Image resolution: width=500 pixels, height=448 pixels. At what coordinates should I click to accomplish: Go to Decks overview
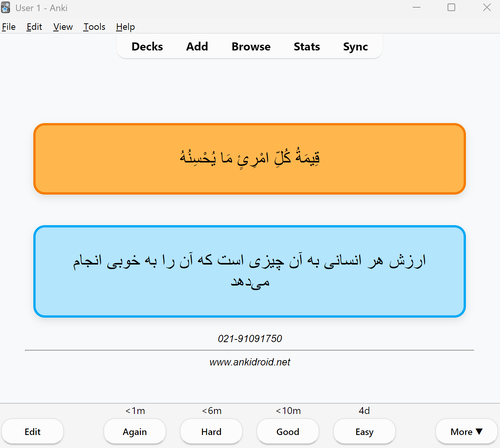[x=147, y=47]
